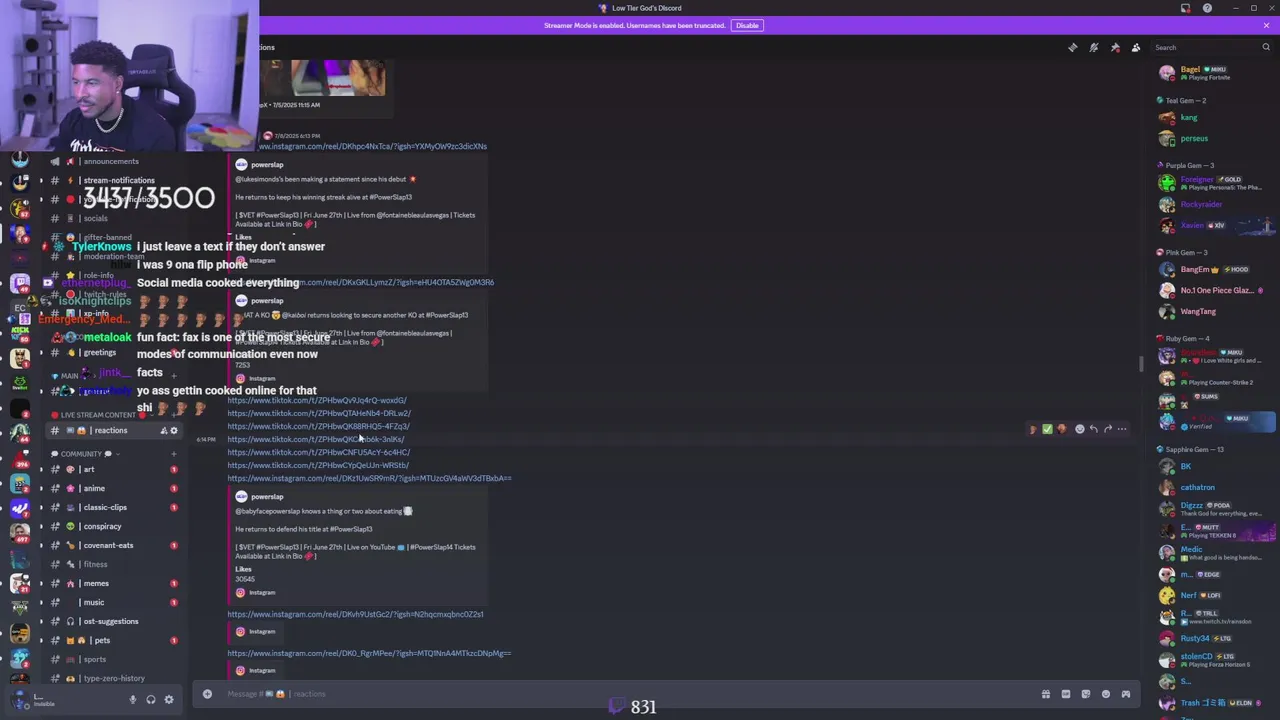Viewport: 1280px width, 720px height.
Task: Expand threads arrow beside covenant-eats channel
Action: (41, 545)
